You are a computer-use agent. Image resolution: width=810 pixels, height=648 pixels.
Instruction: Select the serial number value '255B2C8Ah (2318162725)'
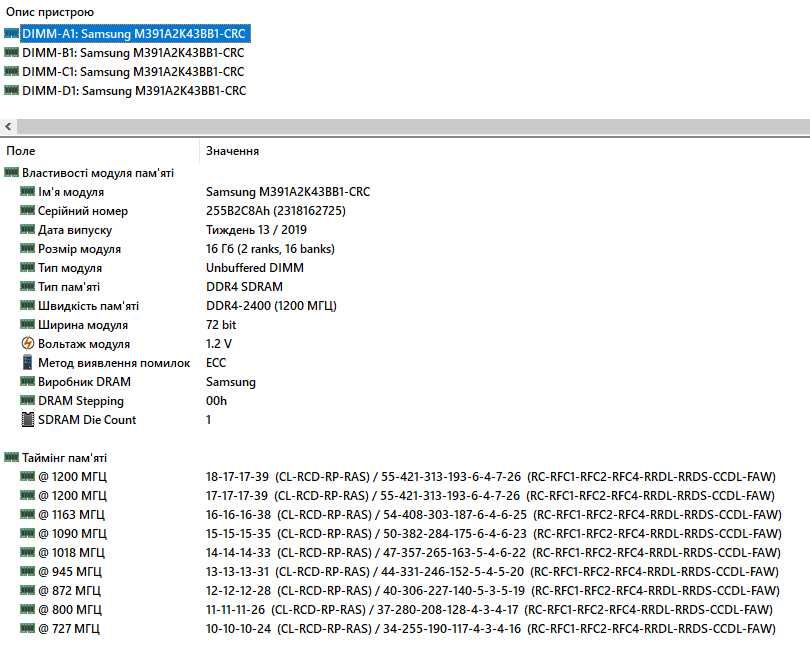[276, 211]
